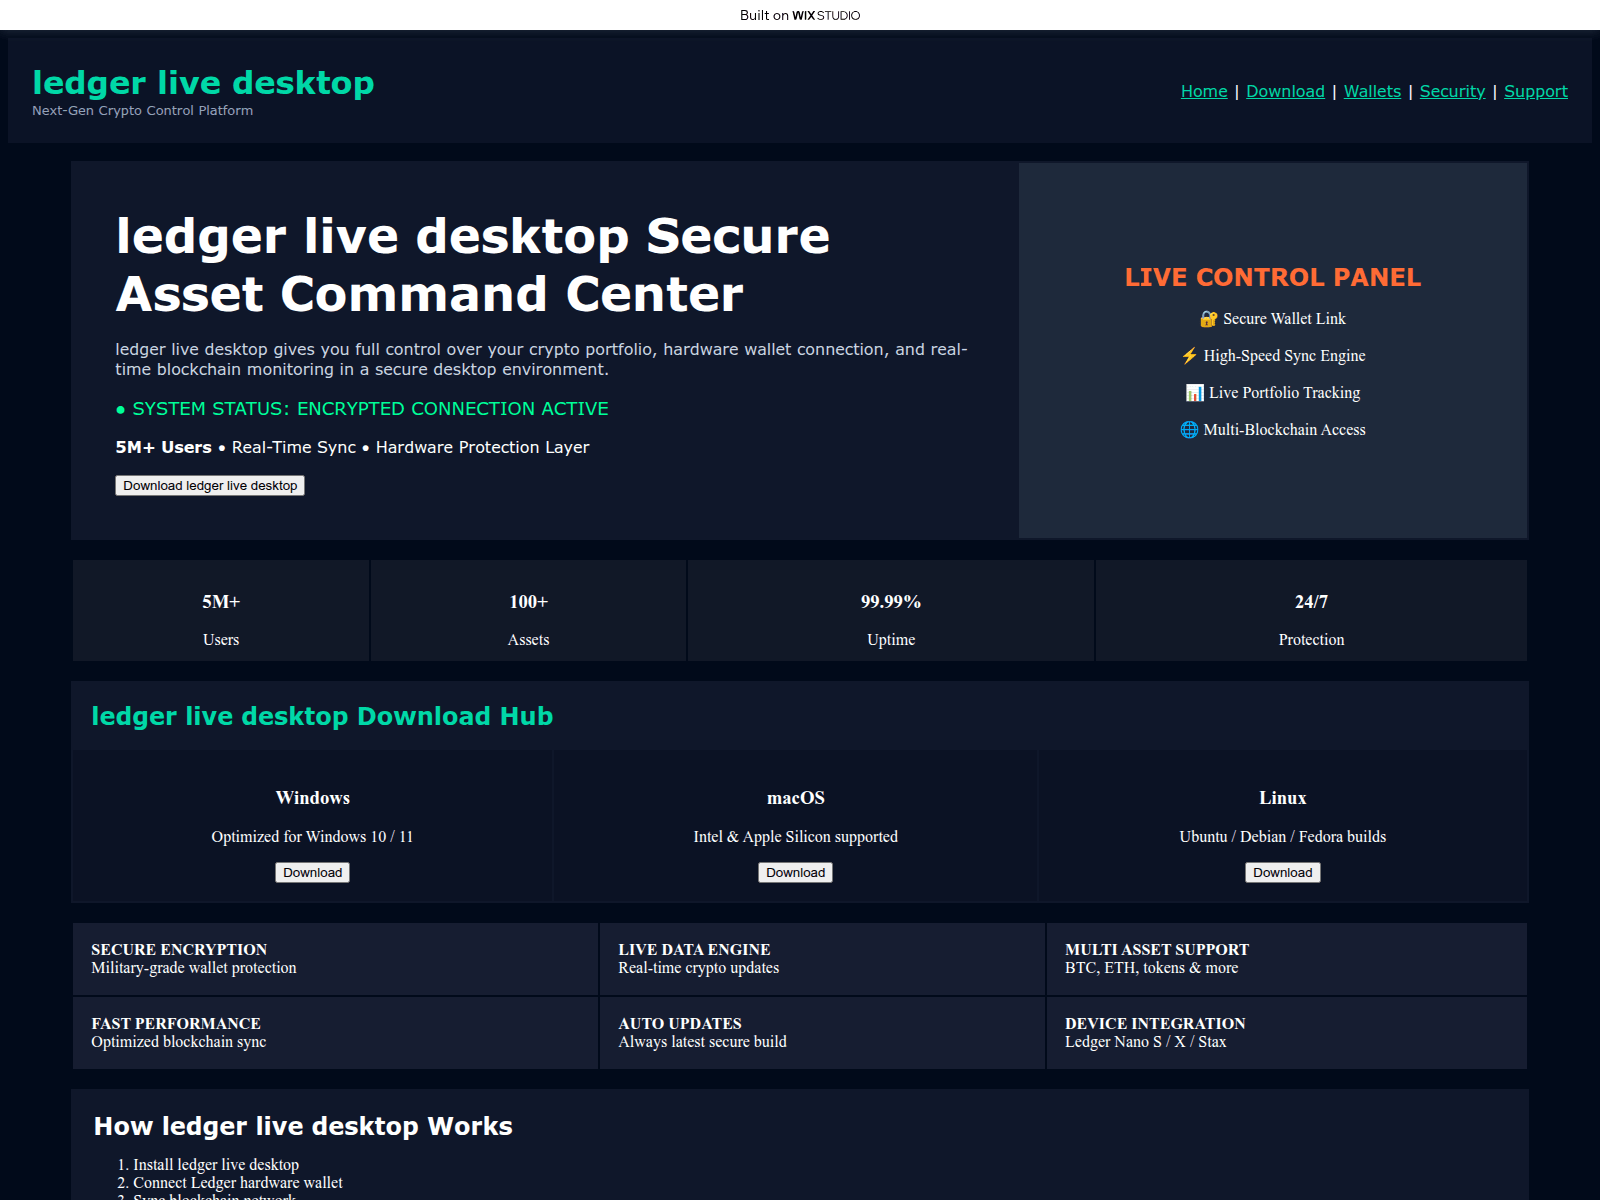Click the LIVE CONTROL PANEL heading
Viewport: 1600px width, 1200px height.
coord(1273,277)
